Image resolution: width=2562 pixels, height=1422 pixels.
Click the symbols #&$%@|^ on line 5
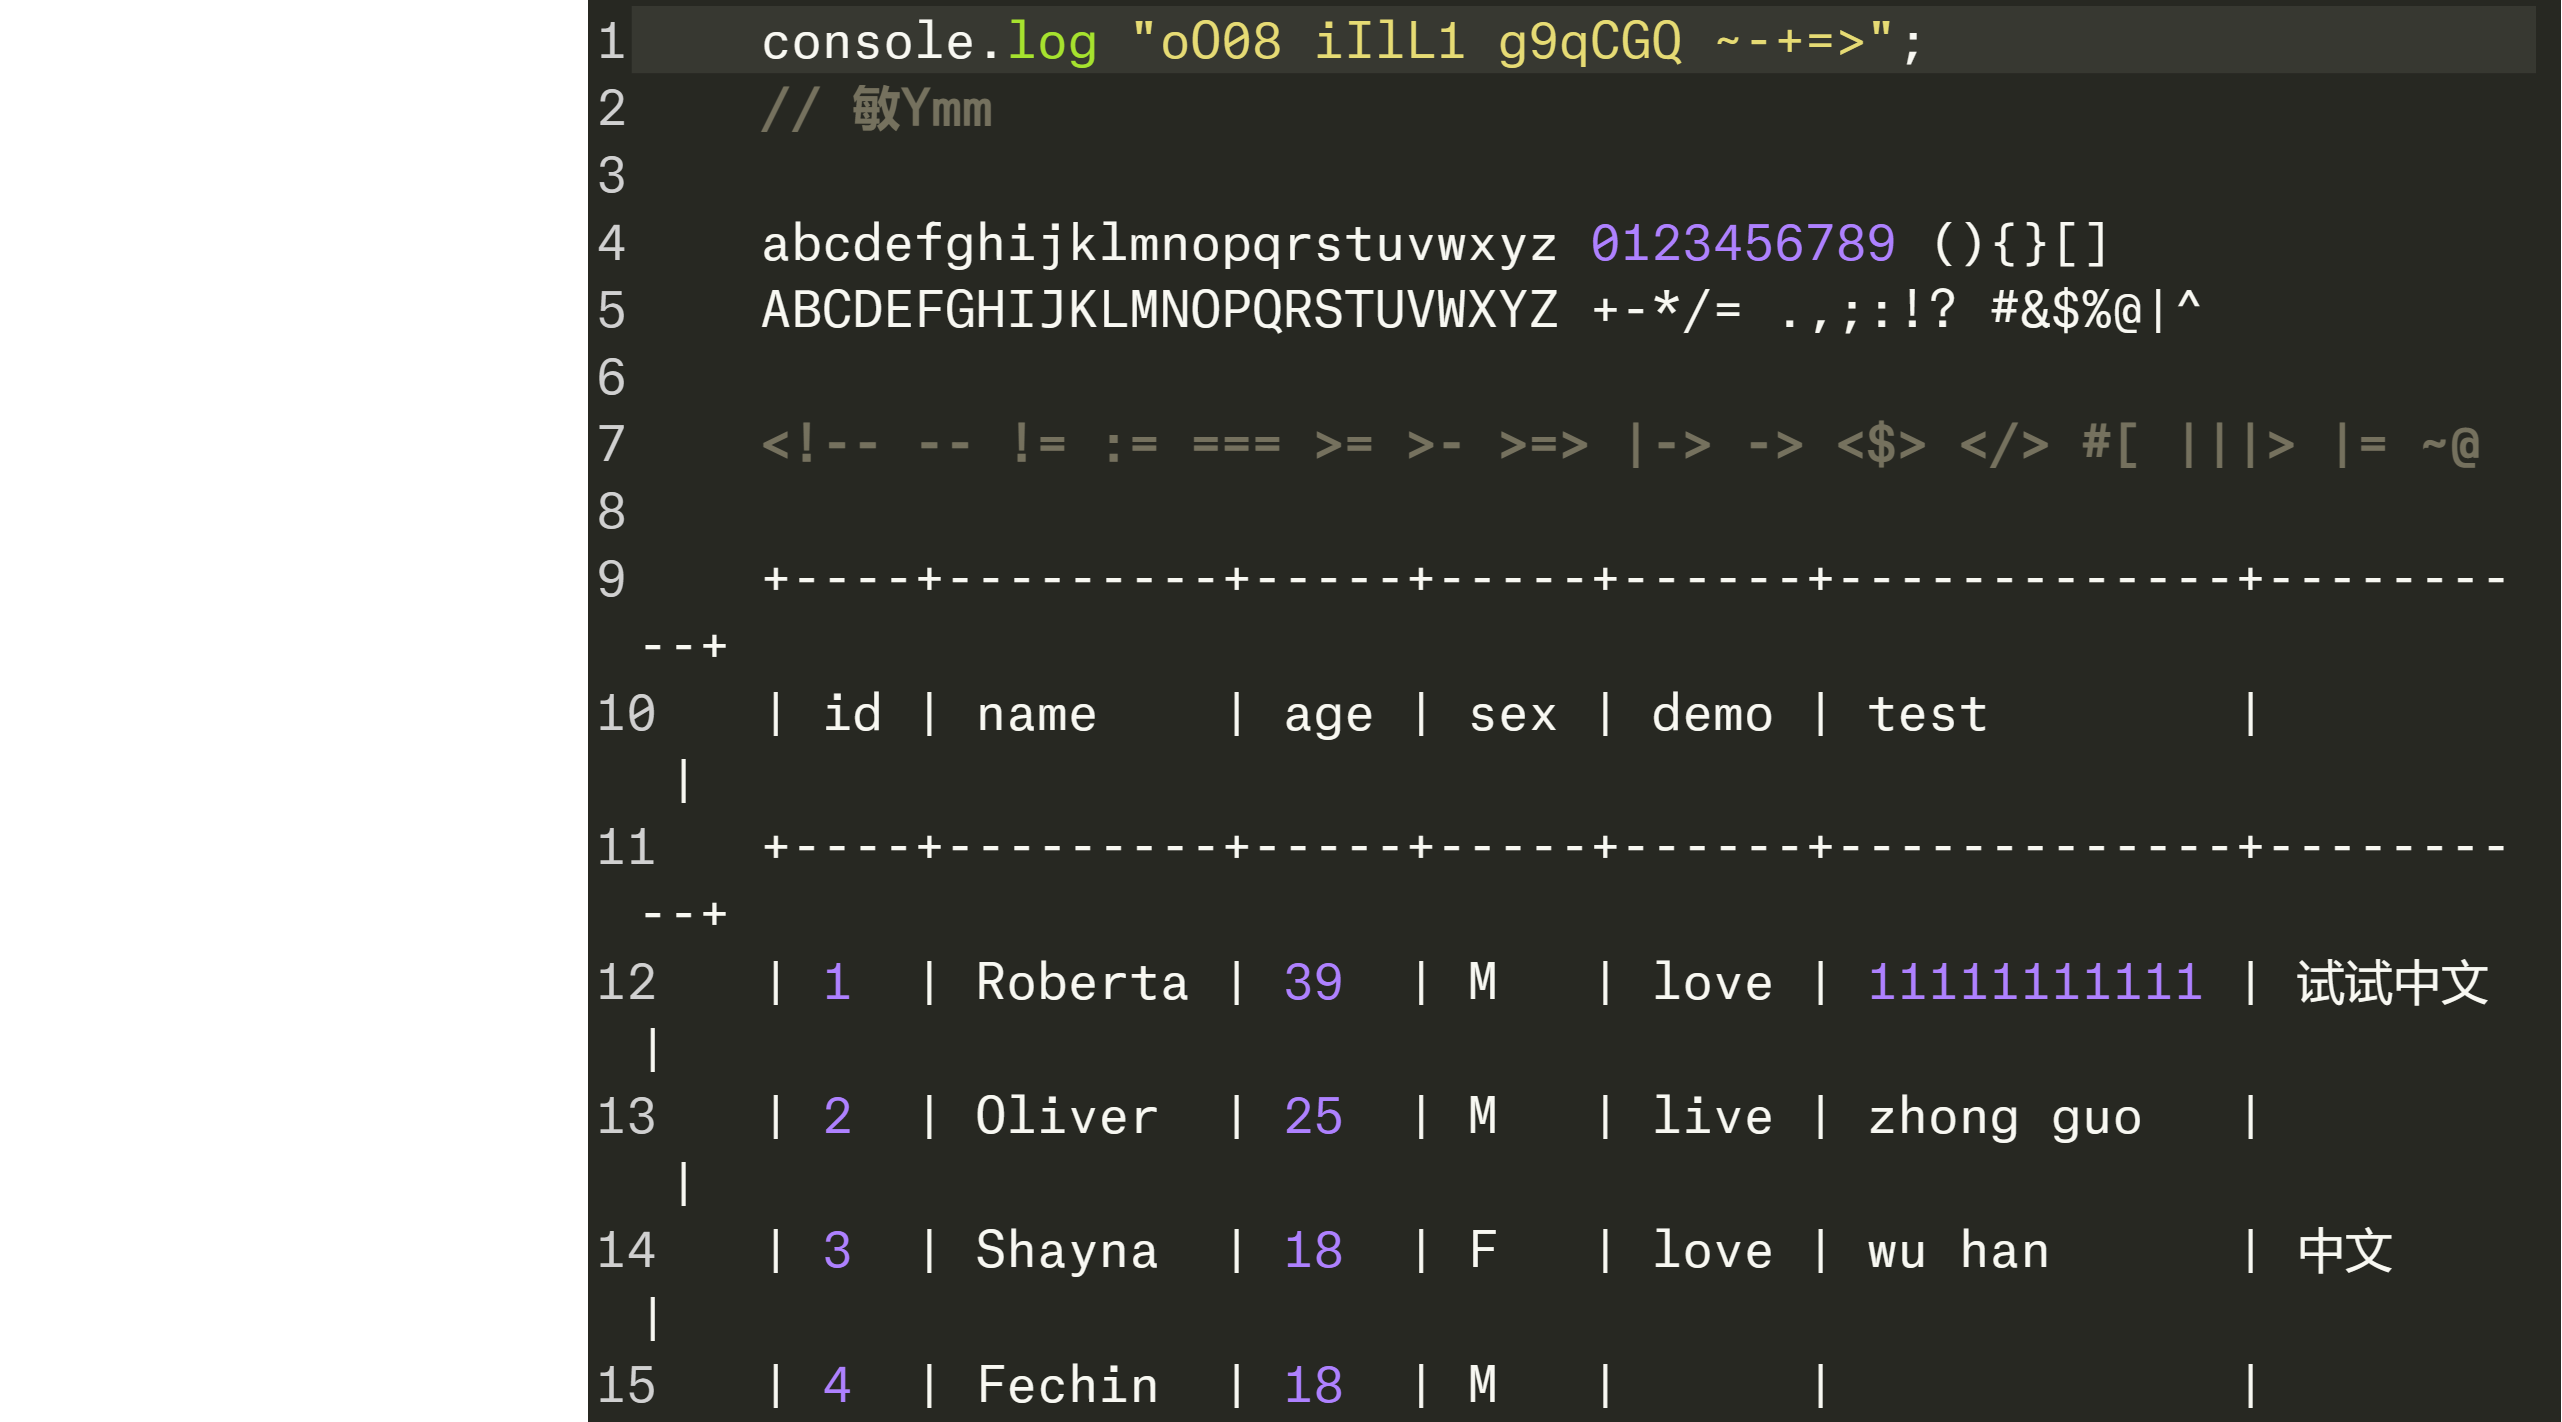[x=2096, y=310]
